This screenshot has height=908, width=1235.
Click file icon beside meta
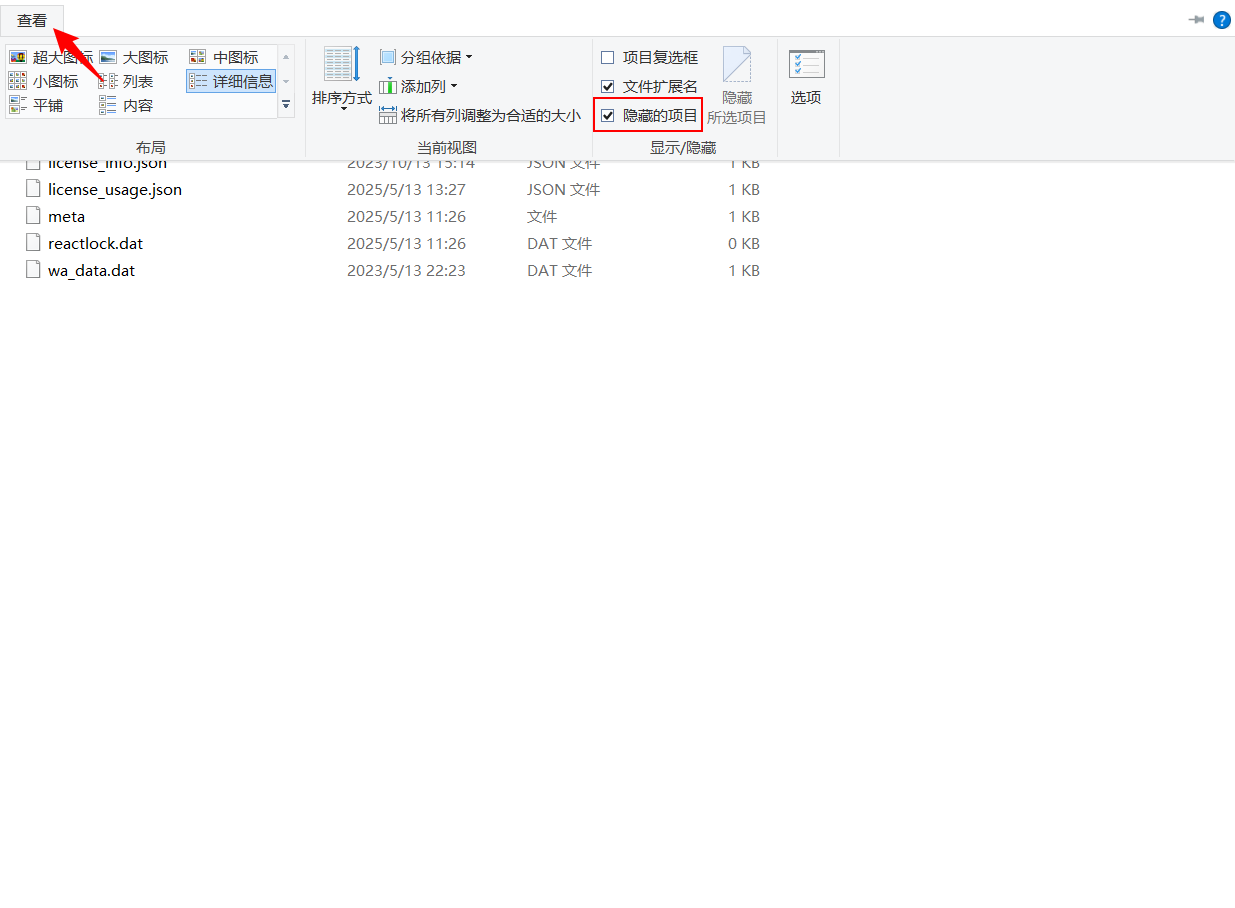click(33, 216)
